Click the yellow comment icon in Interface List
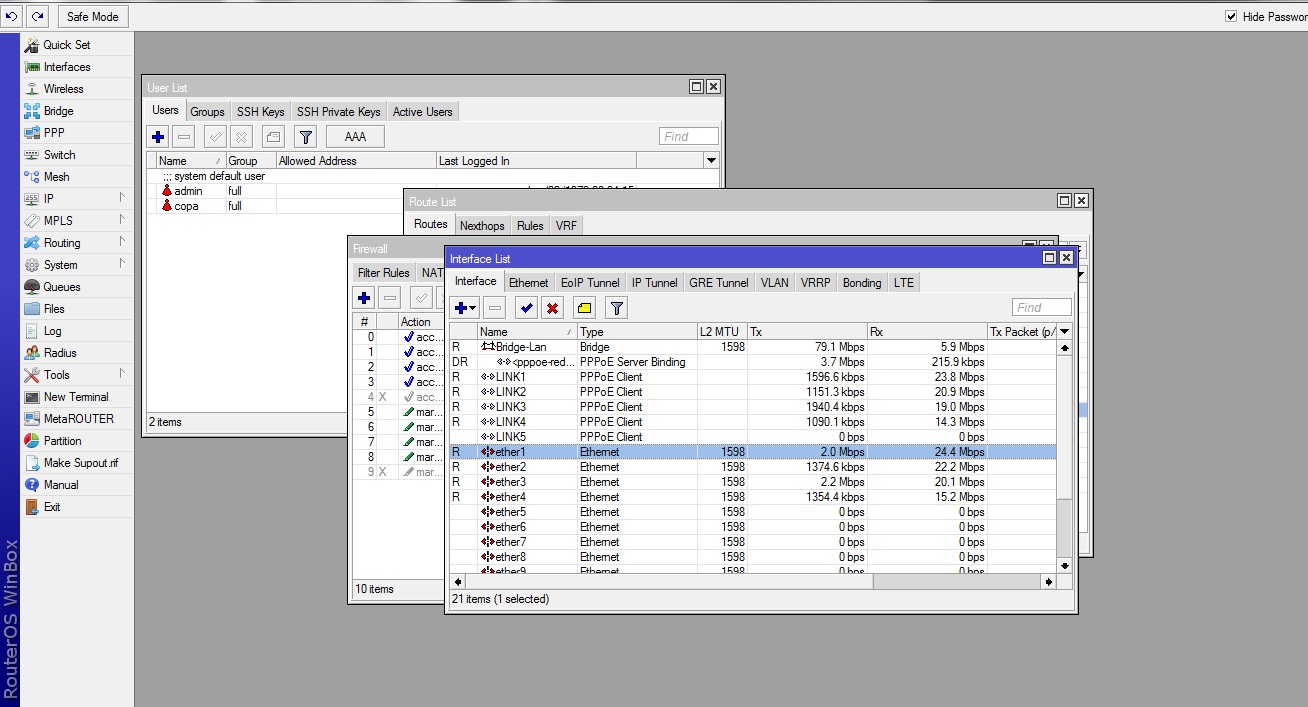Viewport: 1308px width, 707px height. pyautogui.click(x=585, y=308)
